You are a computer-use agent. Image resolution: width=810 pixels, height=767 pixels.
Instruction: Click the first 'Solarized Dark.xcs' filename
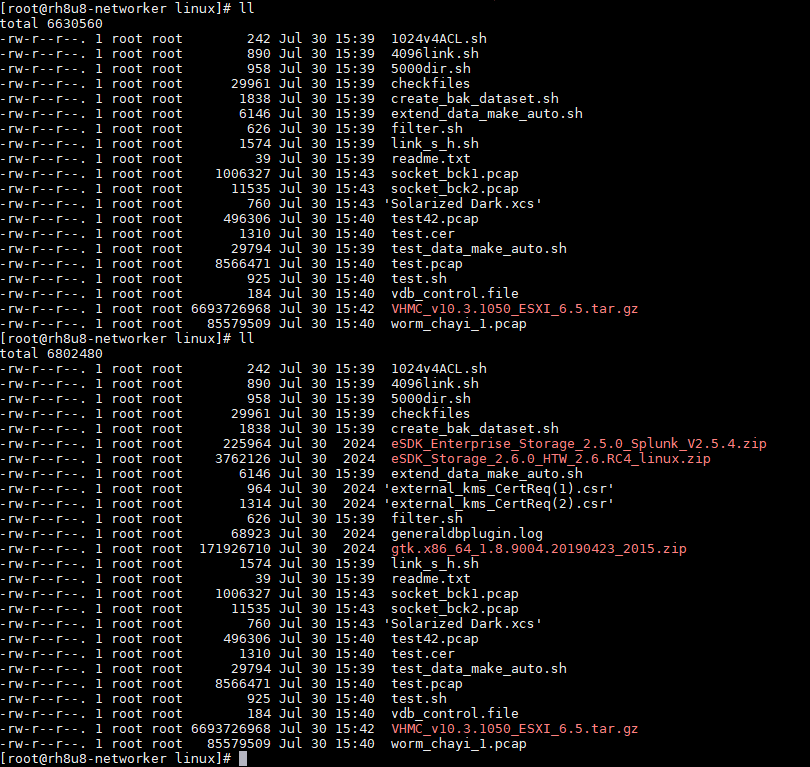coord(463,204)
